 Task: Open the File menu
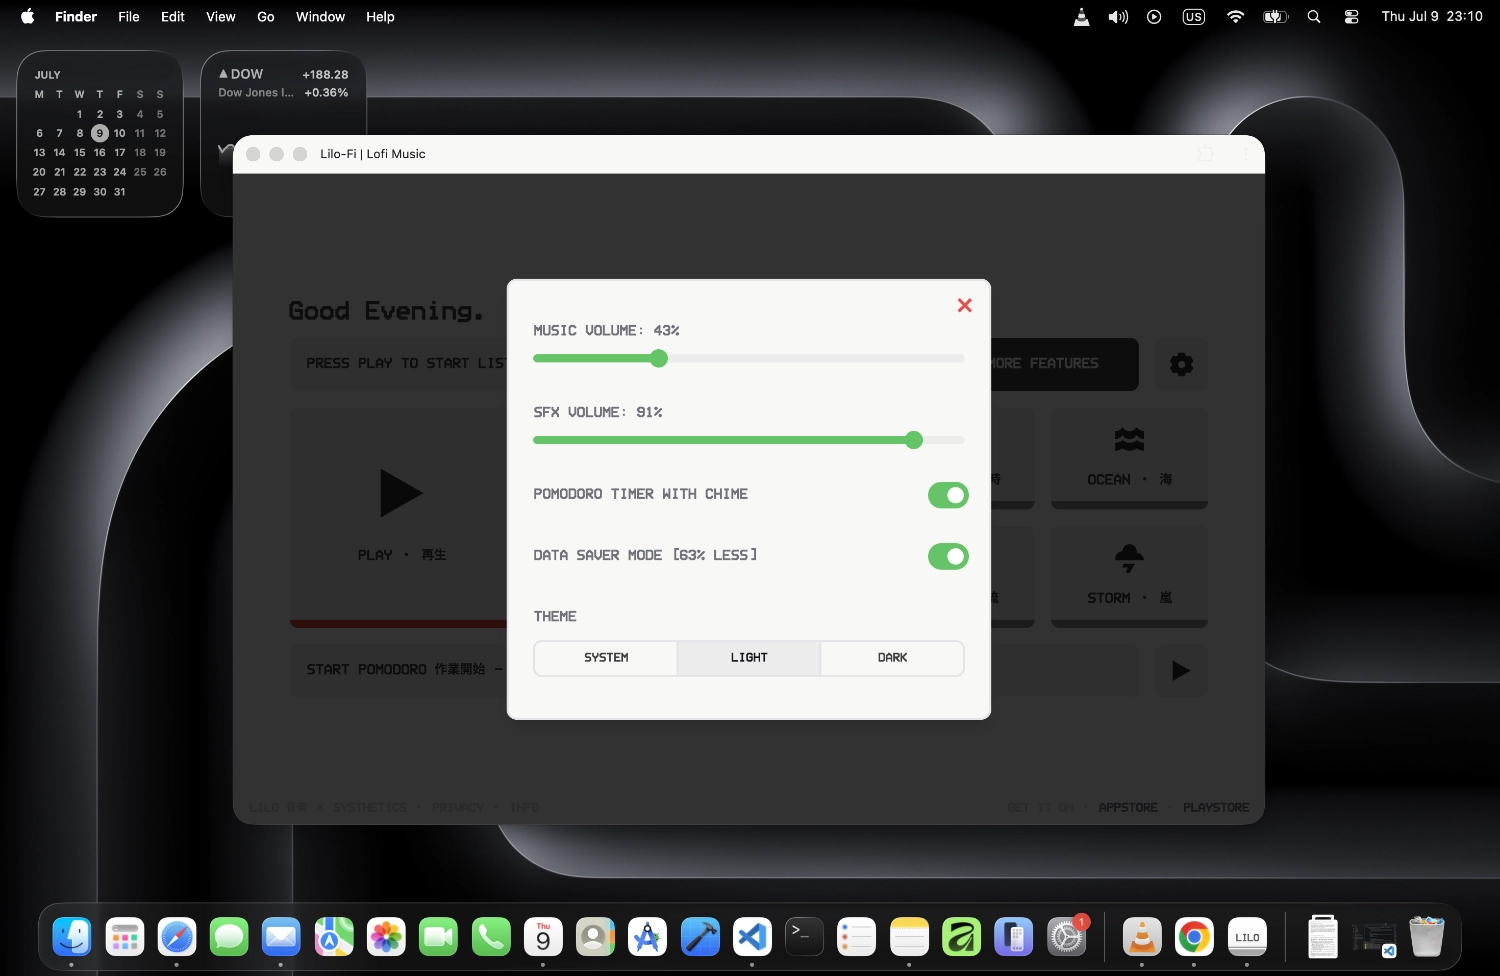click(x=129, y=16)
